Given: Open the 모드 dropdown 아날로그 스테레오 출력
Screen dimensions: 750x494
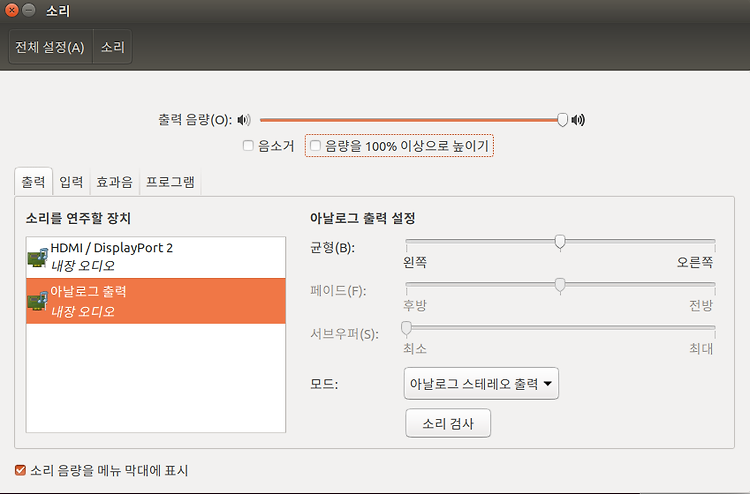Looking at the screenshot, I should tap(481, 384).
